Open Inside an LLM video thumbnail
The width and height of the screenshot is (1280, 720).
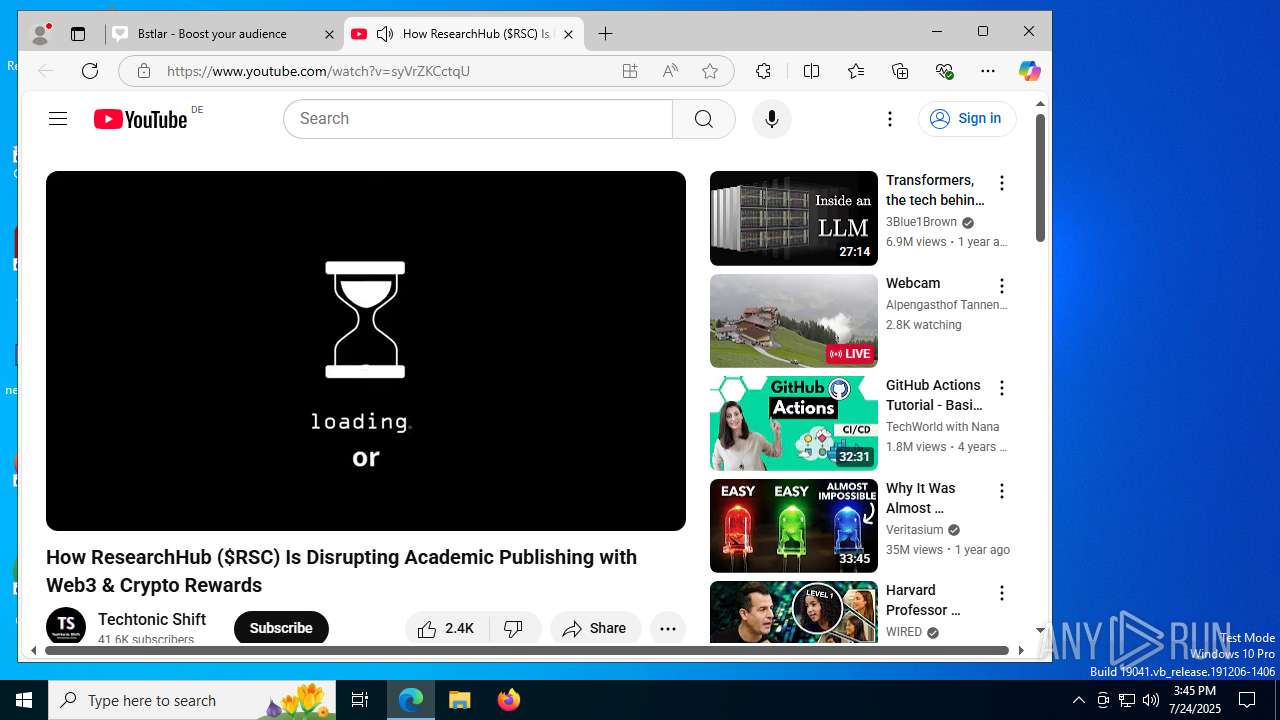[x=794, y=218]
